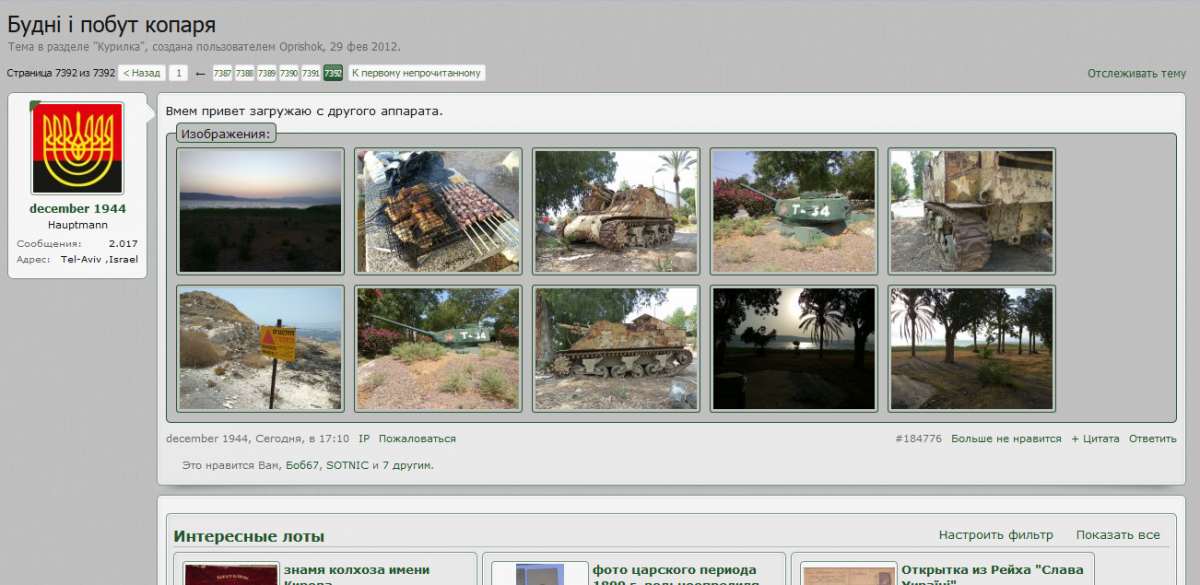The width and height of the screenshot is (1200, 585).
Task: Open 'Настроить фильтр' for lots
Action: [995, 535]
